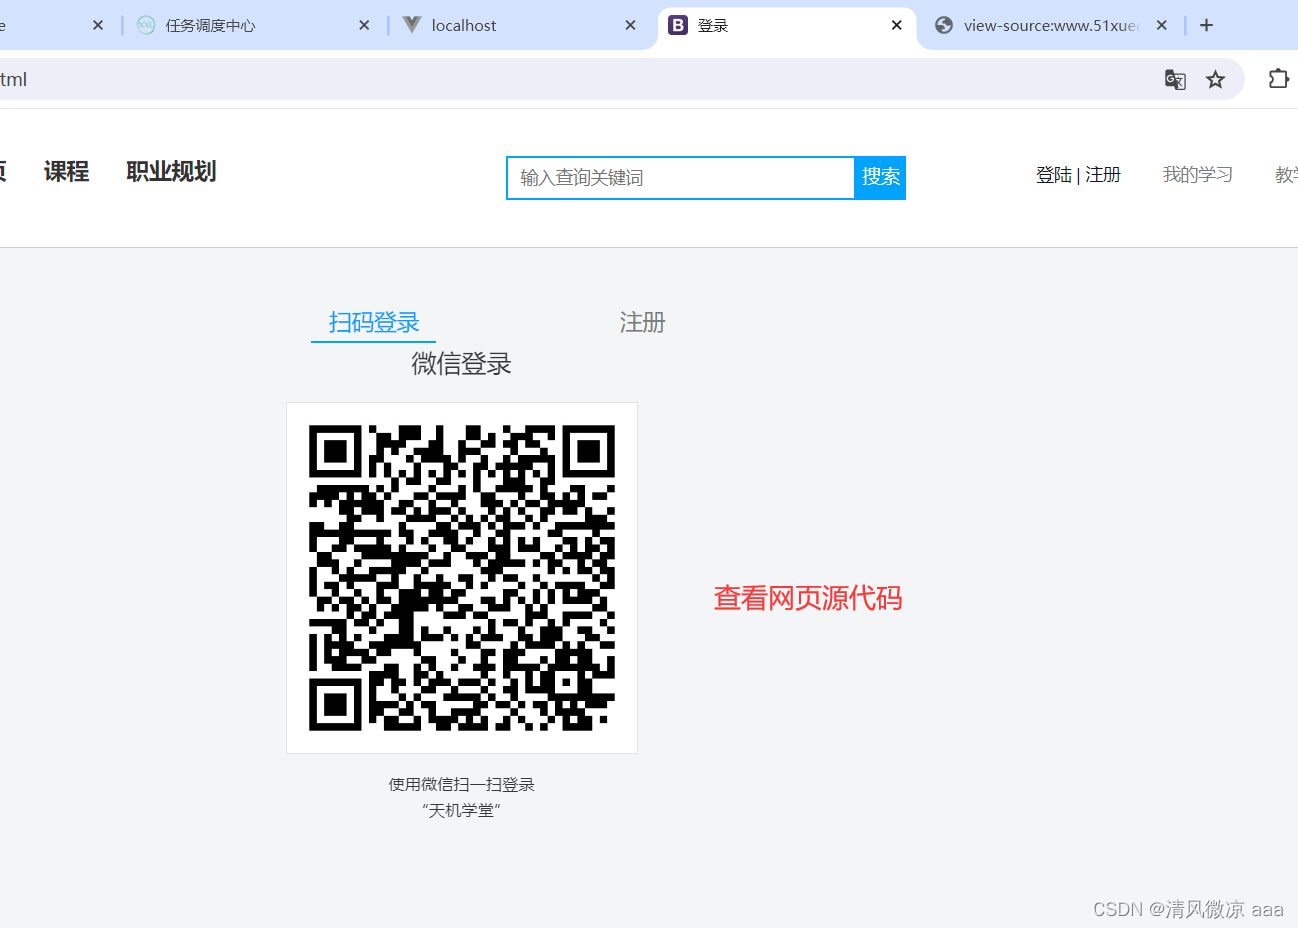This screenshot has width=1298, height=928.
Task: Open the browser extensions puzzle icon
Action: [1278, 78]
